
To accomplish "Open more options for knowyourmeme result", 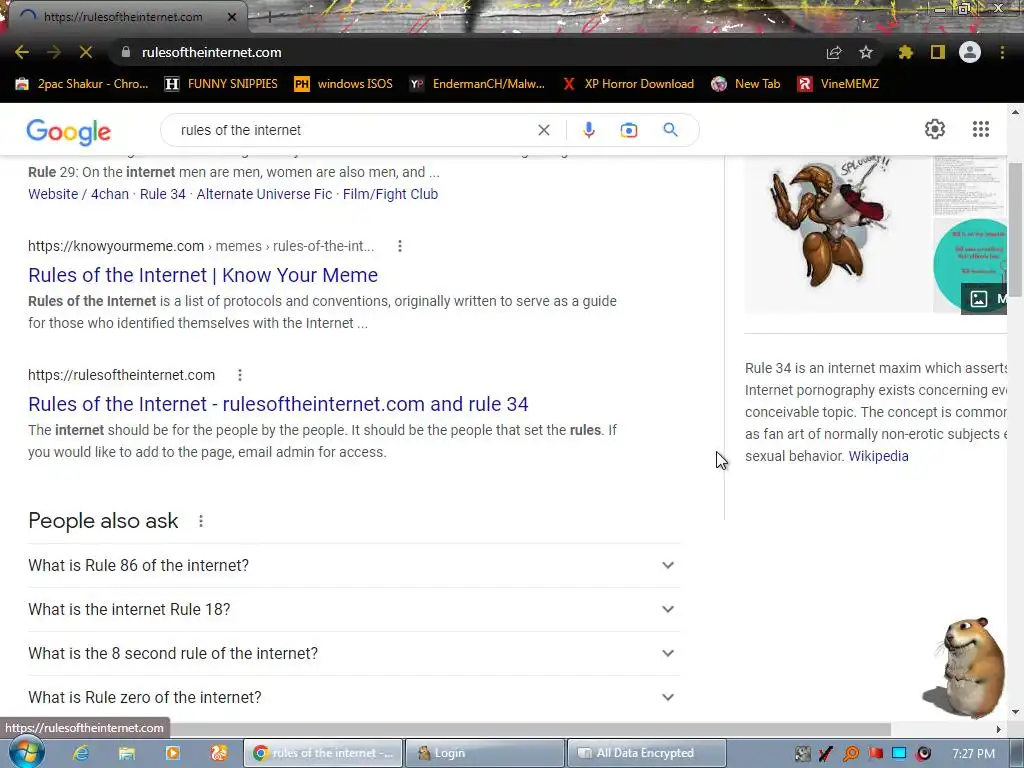I will [400, 246].
